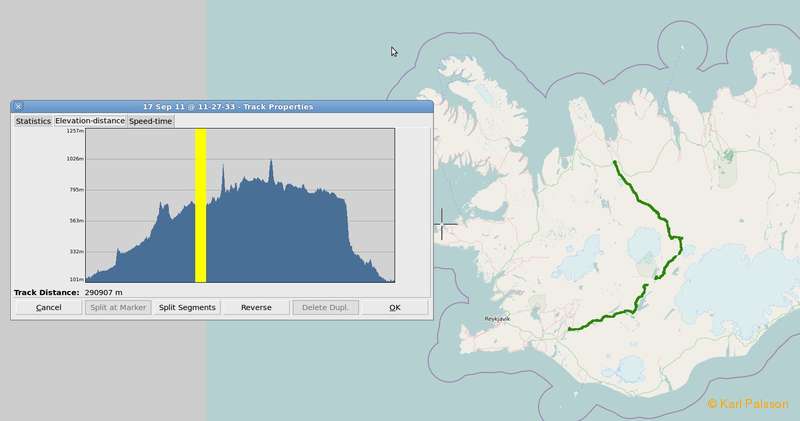
Task: Click the Delete Dupl. button
Action: point(325,307)
